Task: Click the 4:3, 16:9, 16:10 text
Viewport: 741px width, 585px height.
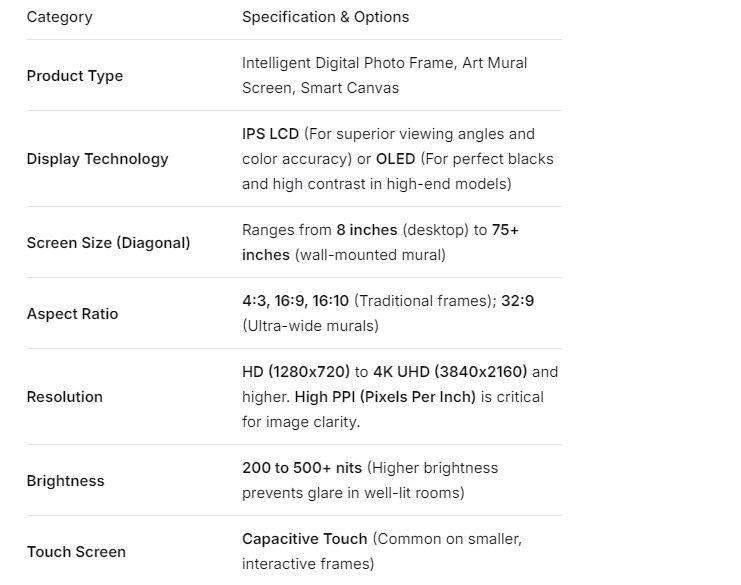Action: pos(295,301)
